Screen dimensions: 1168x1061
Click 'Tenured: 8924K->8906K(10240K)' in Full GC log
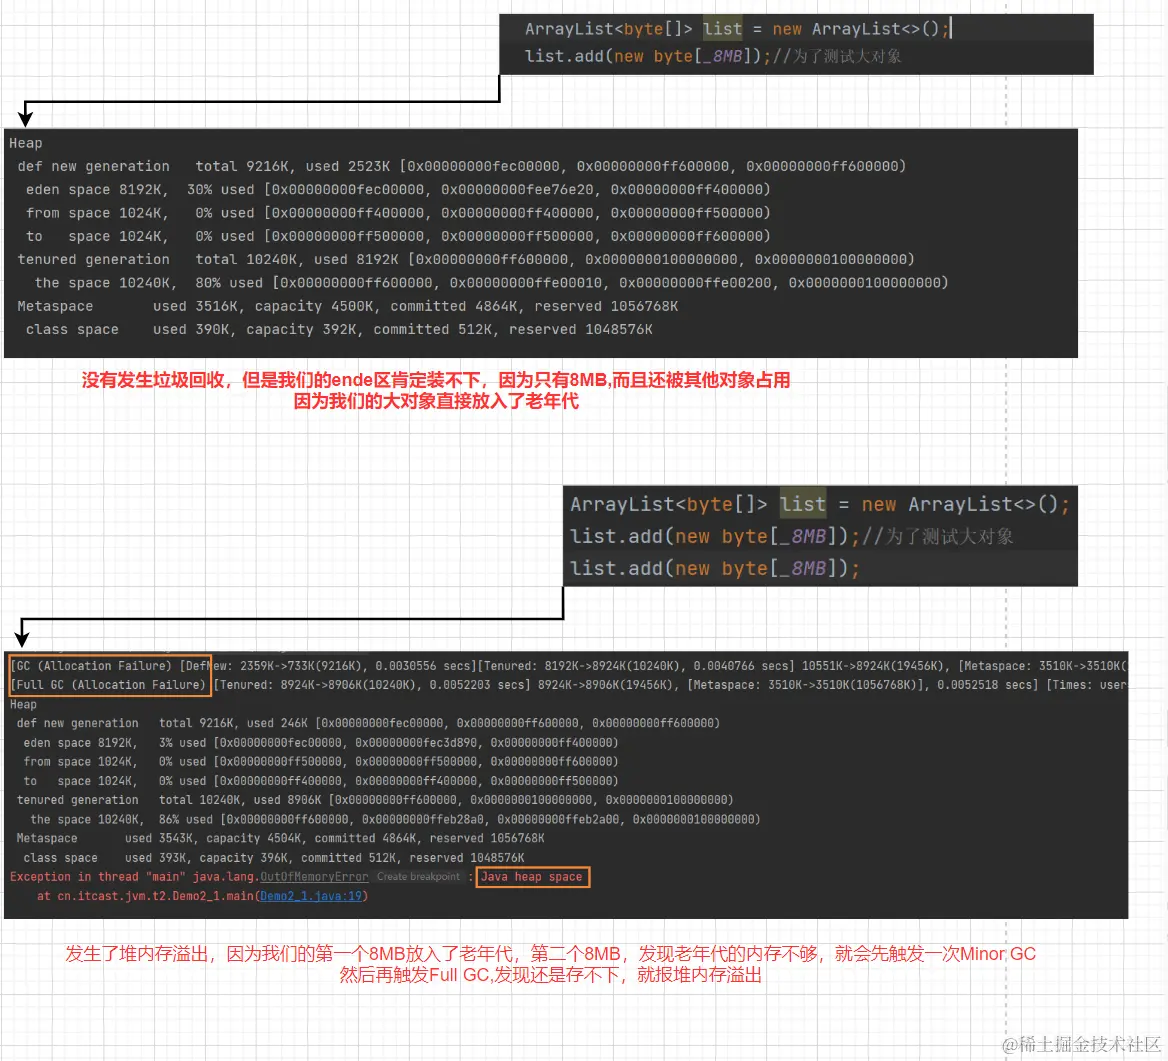(317, 685)
